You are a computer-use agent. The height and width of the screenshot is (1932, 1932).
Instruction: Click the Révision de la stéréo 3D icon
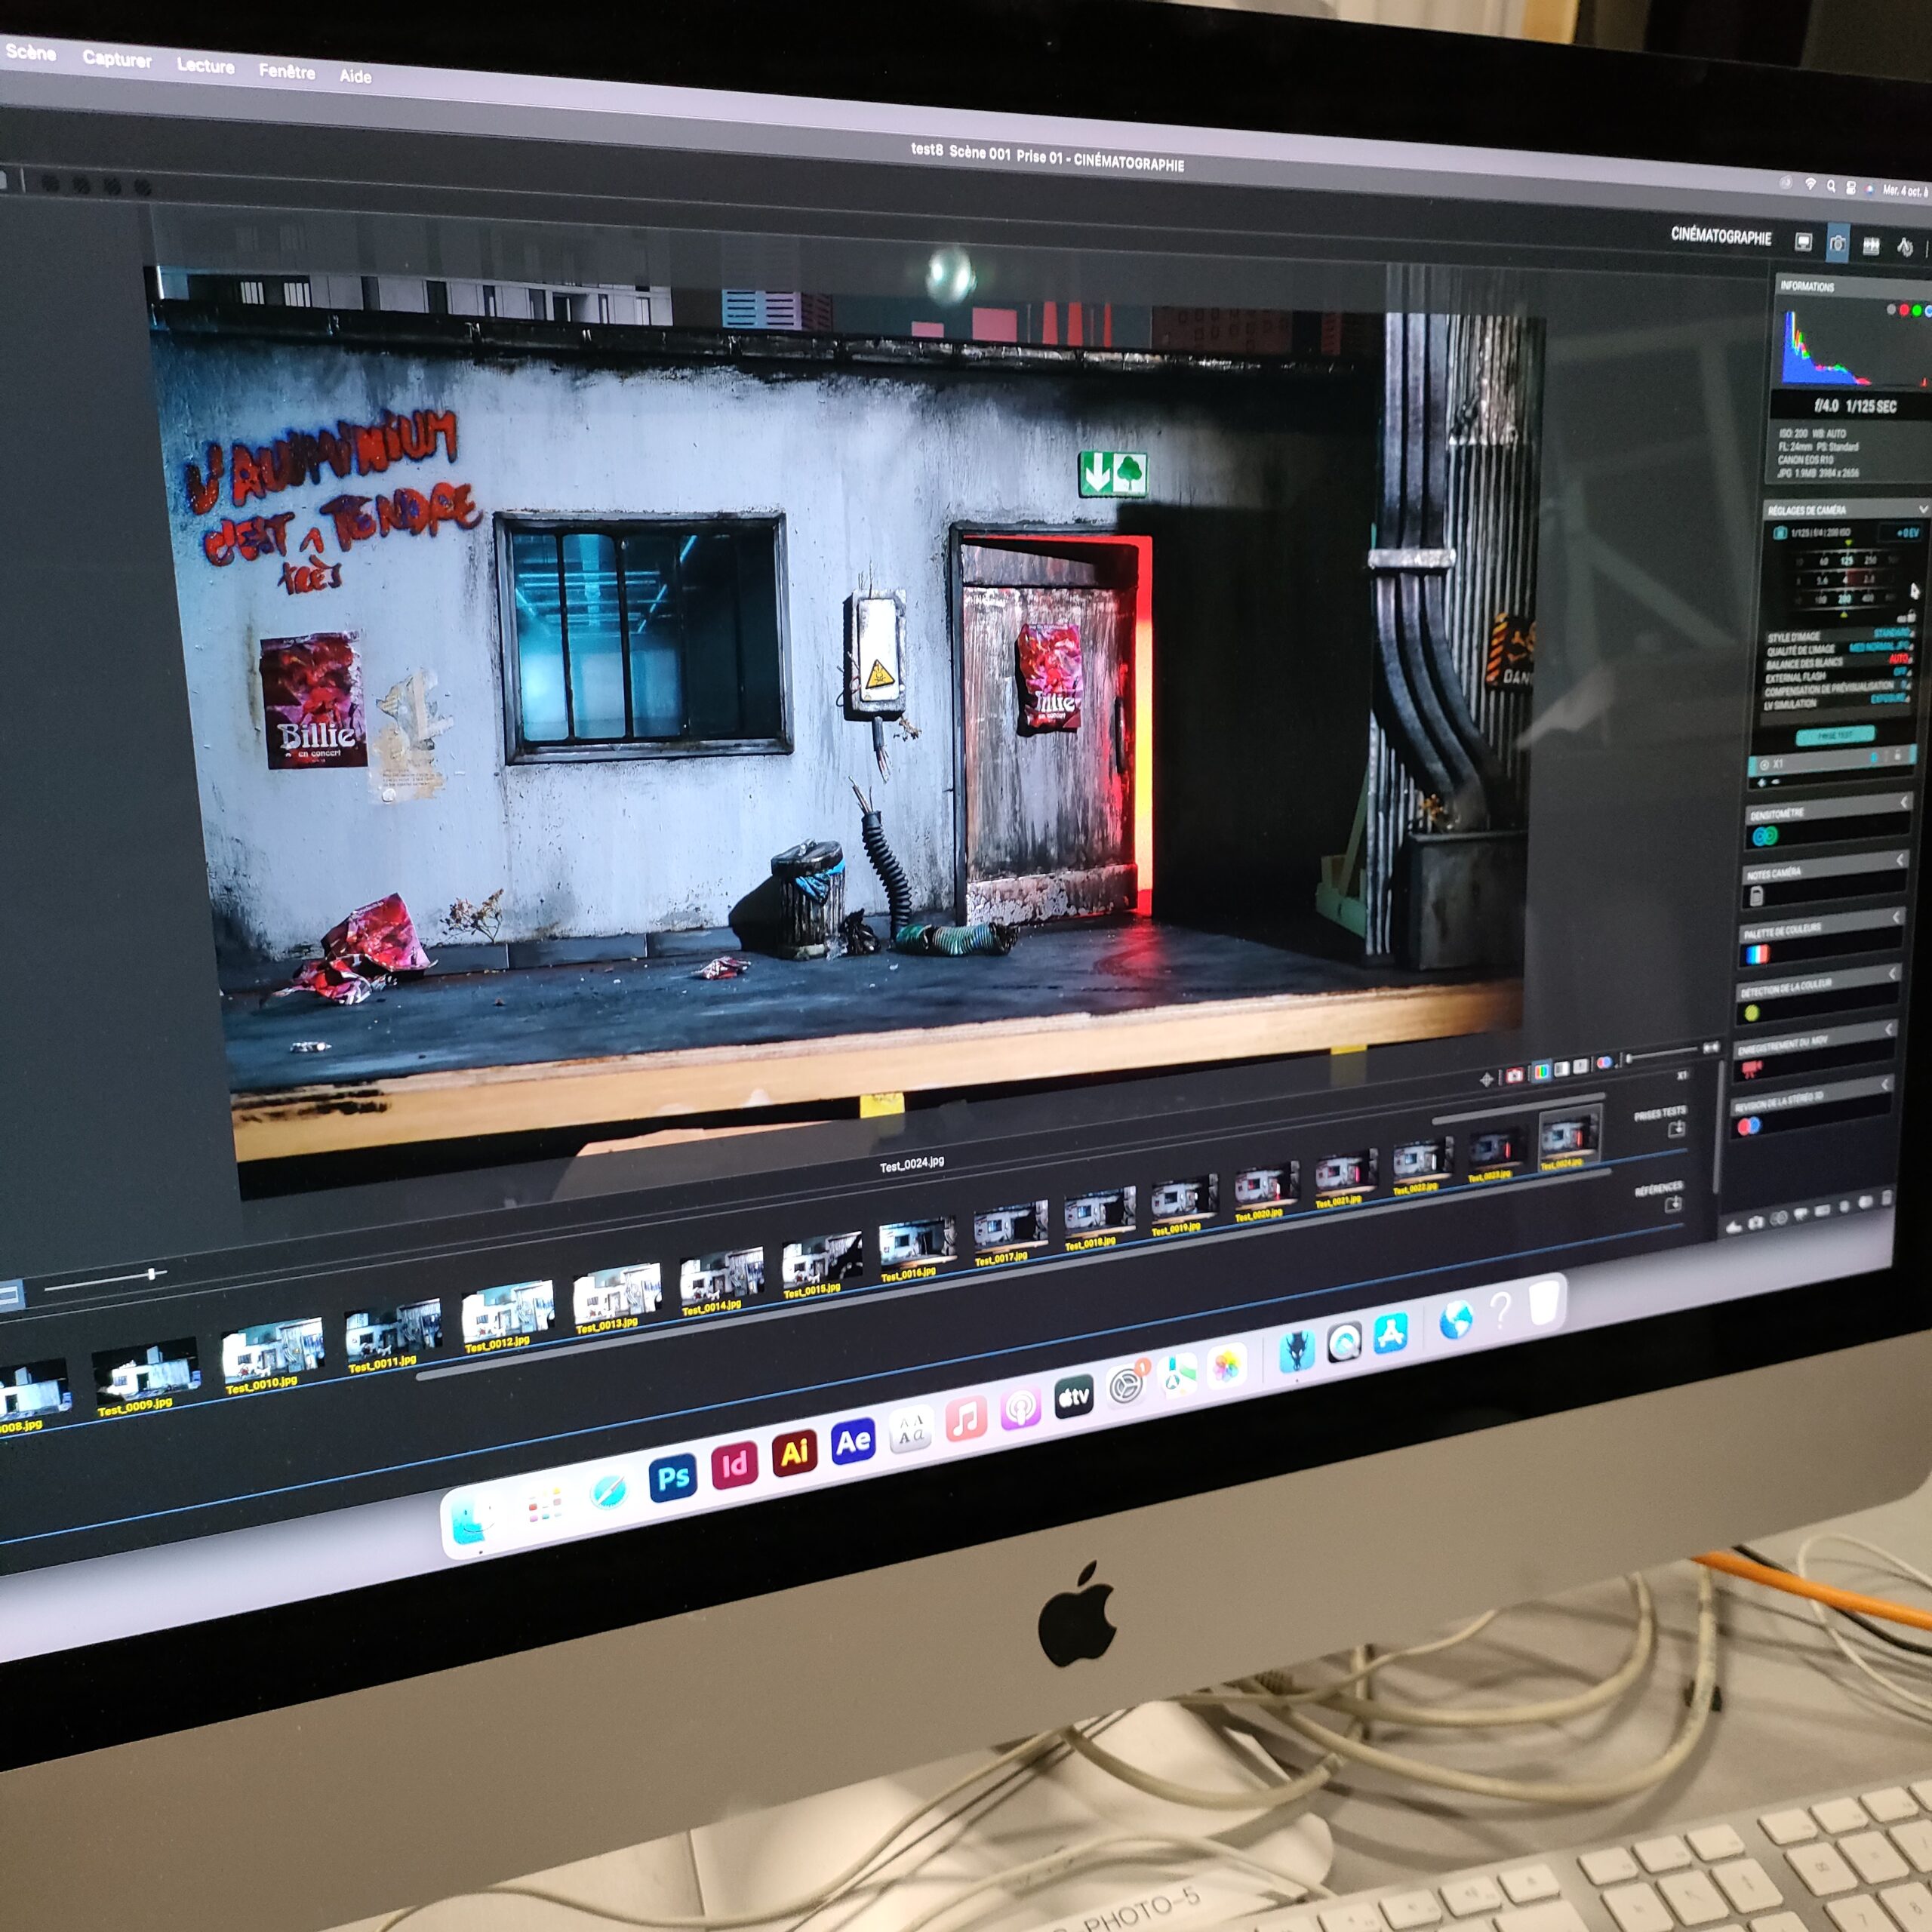pyautogui.click(x=1749, y=1126)
